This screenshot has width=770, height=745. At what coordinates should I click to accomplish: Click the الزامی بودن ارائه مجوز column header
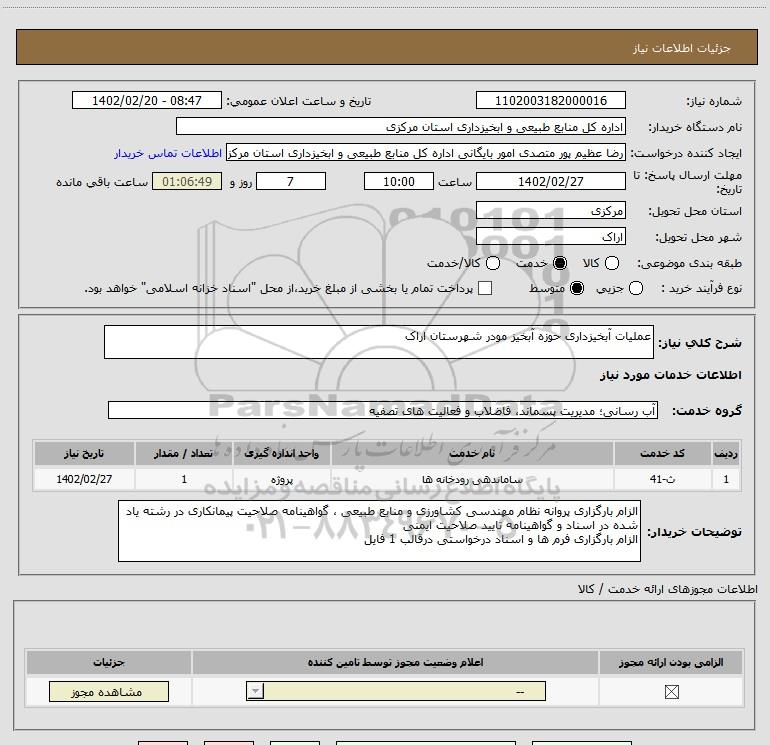pos(671,662)
